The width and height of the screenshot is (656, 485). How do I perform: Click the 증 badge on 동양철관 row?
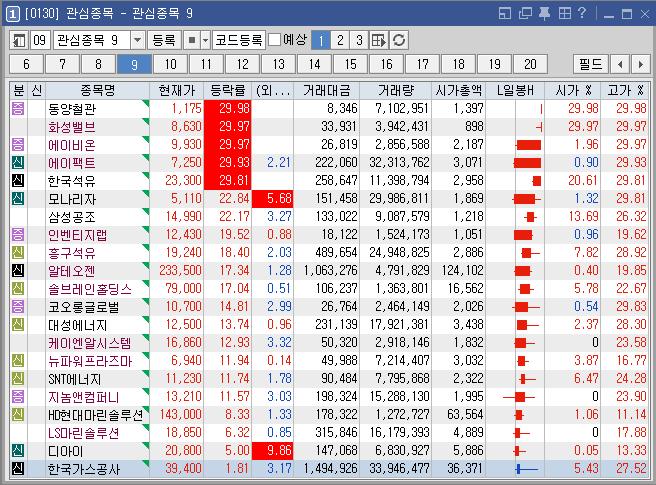(x=18, y=108)
